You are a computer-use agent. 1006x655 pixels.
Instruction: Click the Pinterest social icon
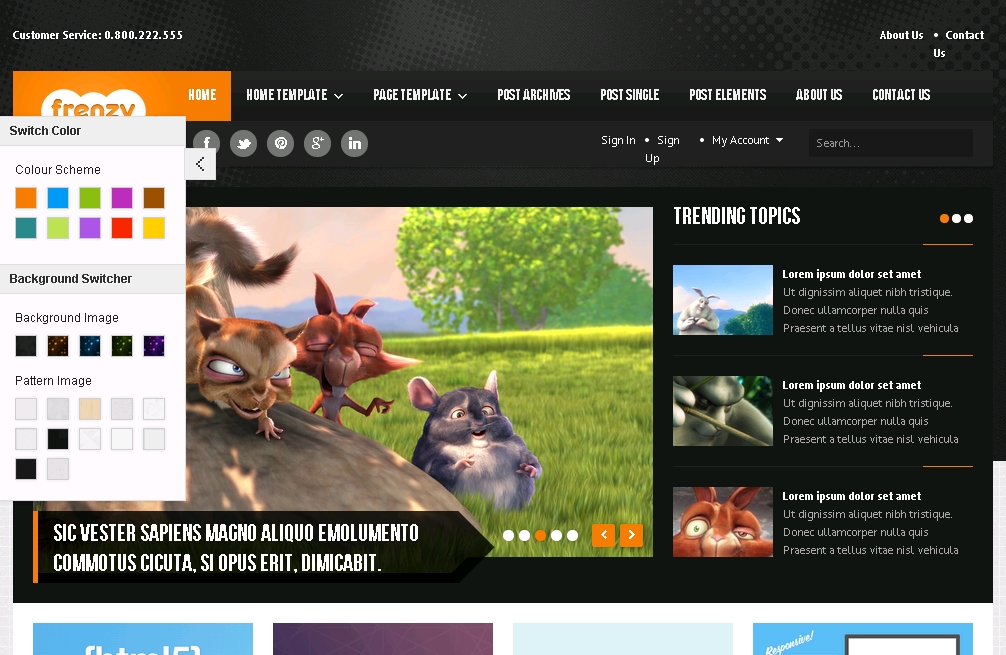(281, 143)
